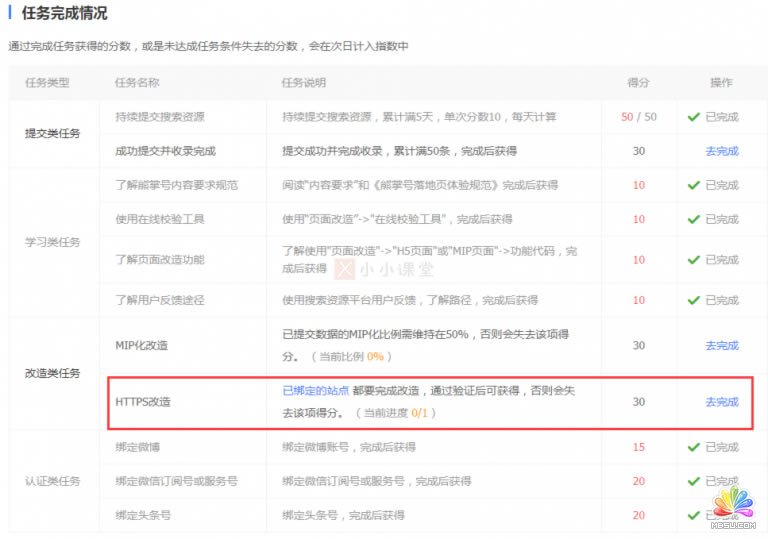Click task name 绑定头条号 in name column

[x=143, y=515]
